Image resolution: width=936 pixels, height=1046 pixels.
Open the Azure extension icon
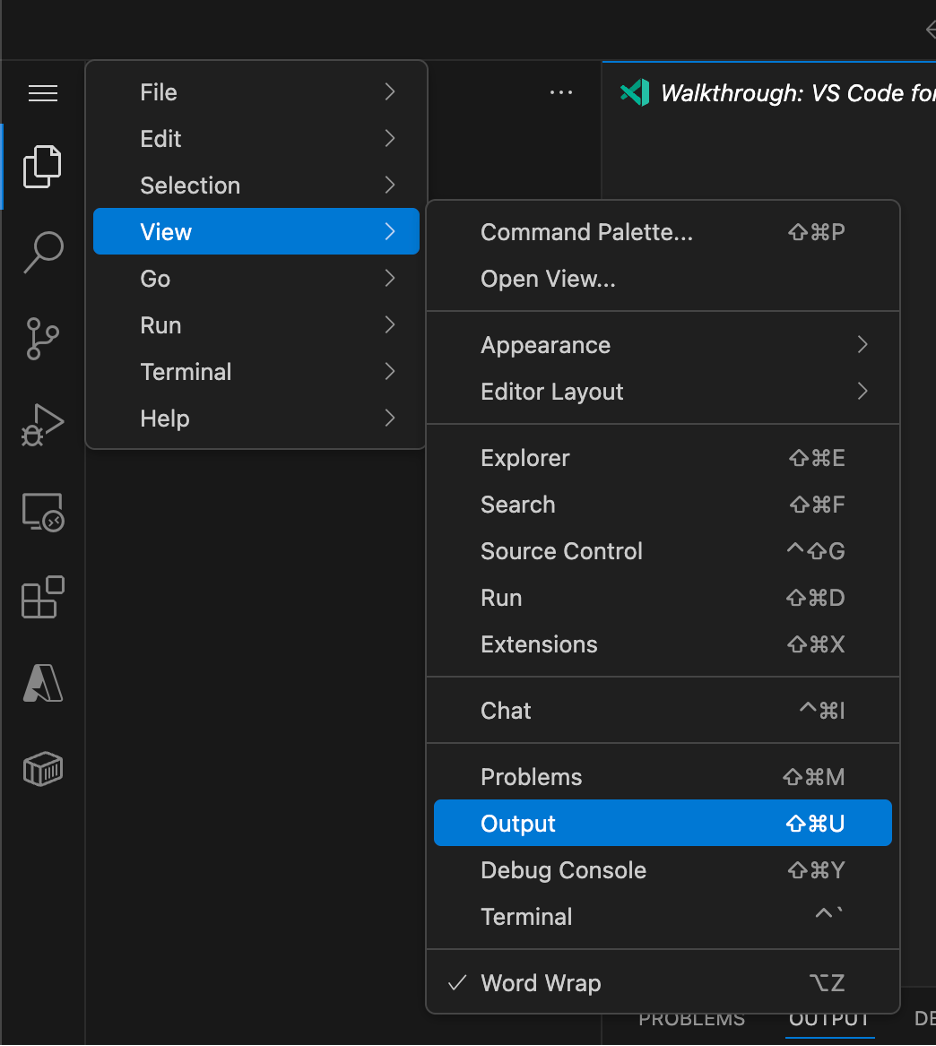42,684
